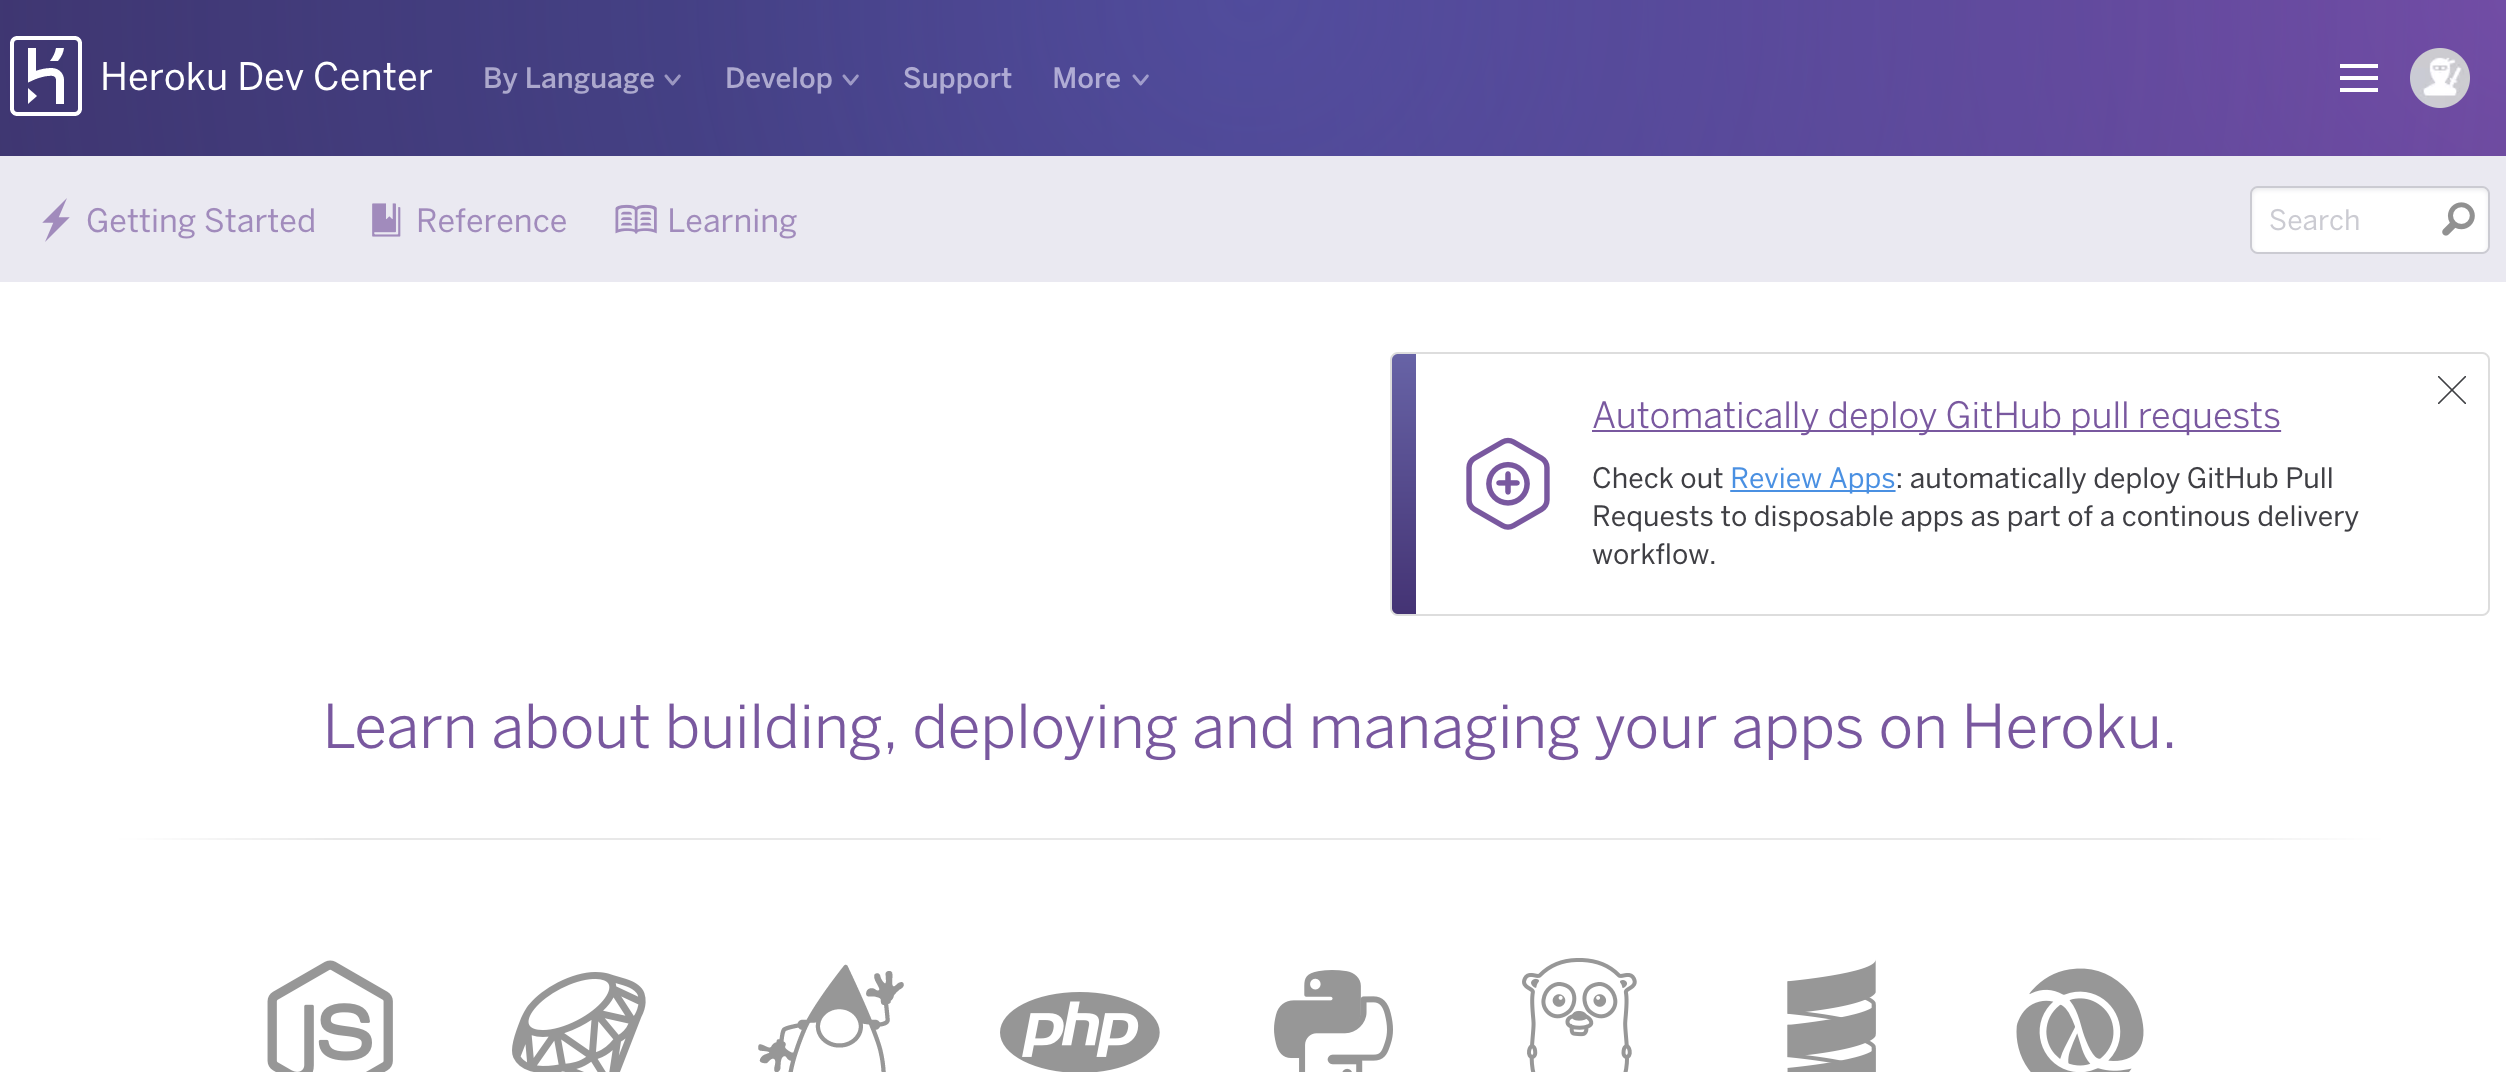Follow the Review Apps link
Image resolution: width=2506 pixels, height=1072 pixels.
[1812, 478]
